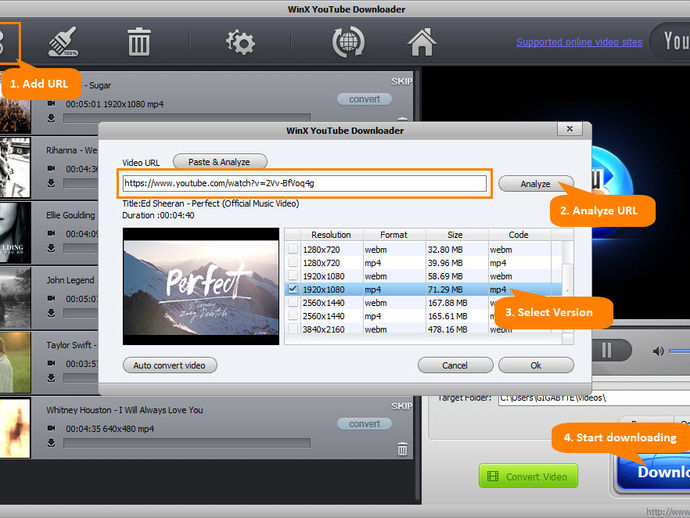Click the Check for update globe icon
This screenshot has height=518, width=690.
(348, 42)
